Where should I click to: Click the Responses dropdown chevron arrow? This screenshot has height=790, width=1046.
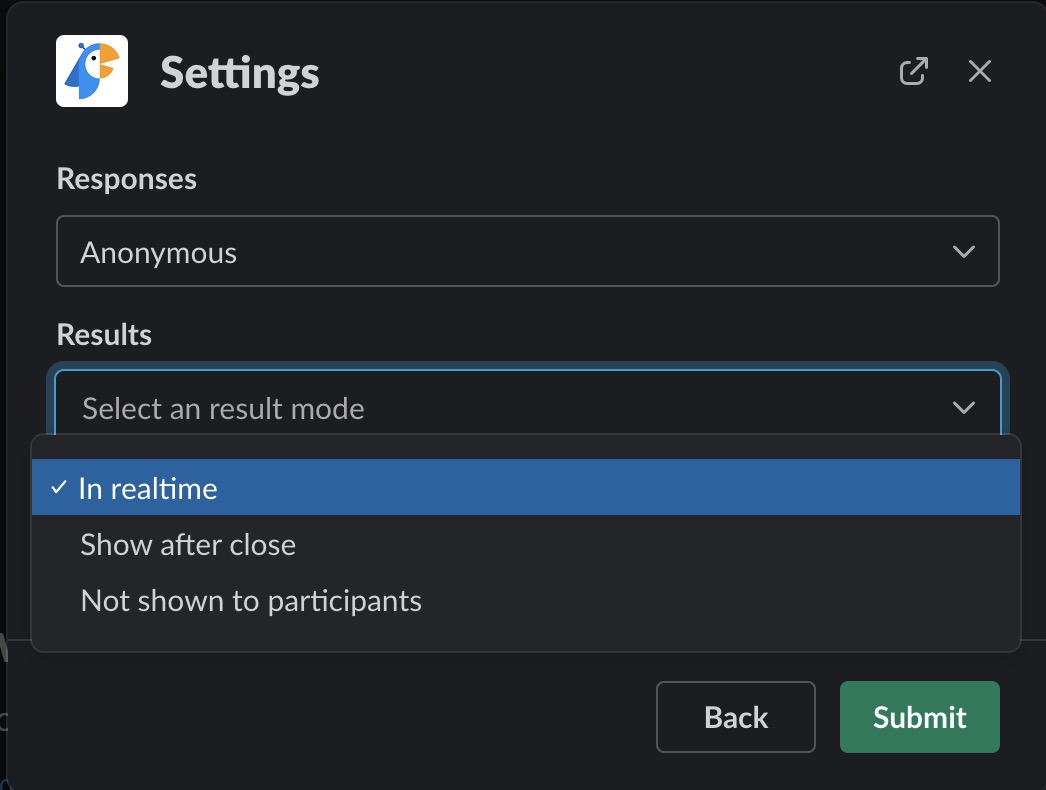(x=964, y=252)
